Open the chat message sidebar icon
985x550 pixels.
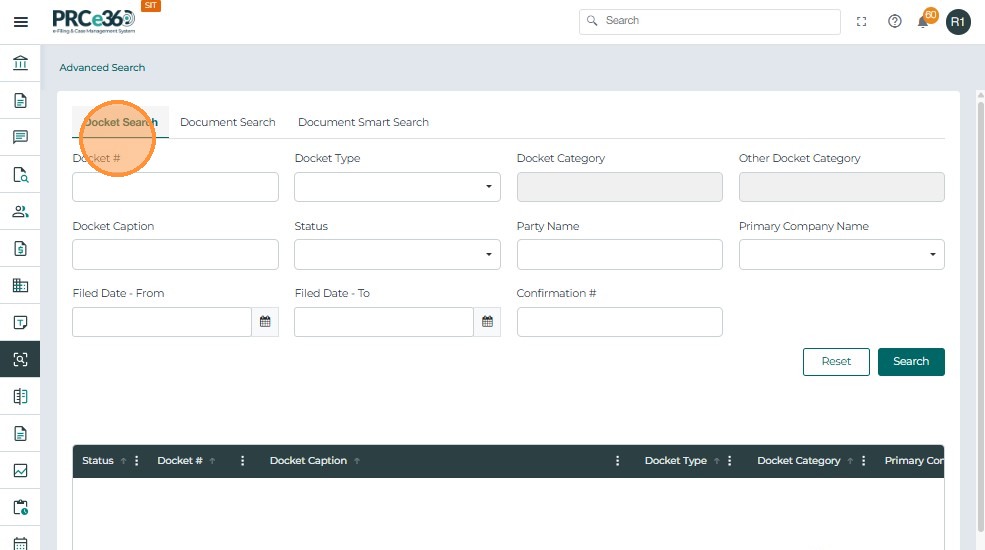point(20,137)
